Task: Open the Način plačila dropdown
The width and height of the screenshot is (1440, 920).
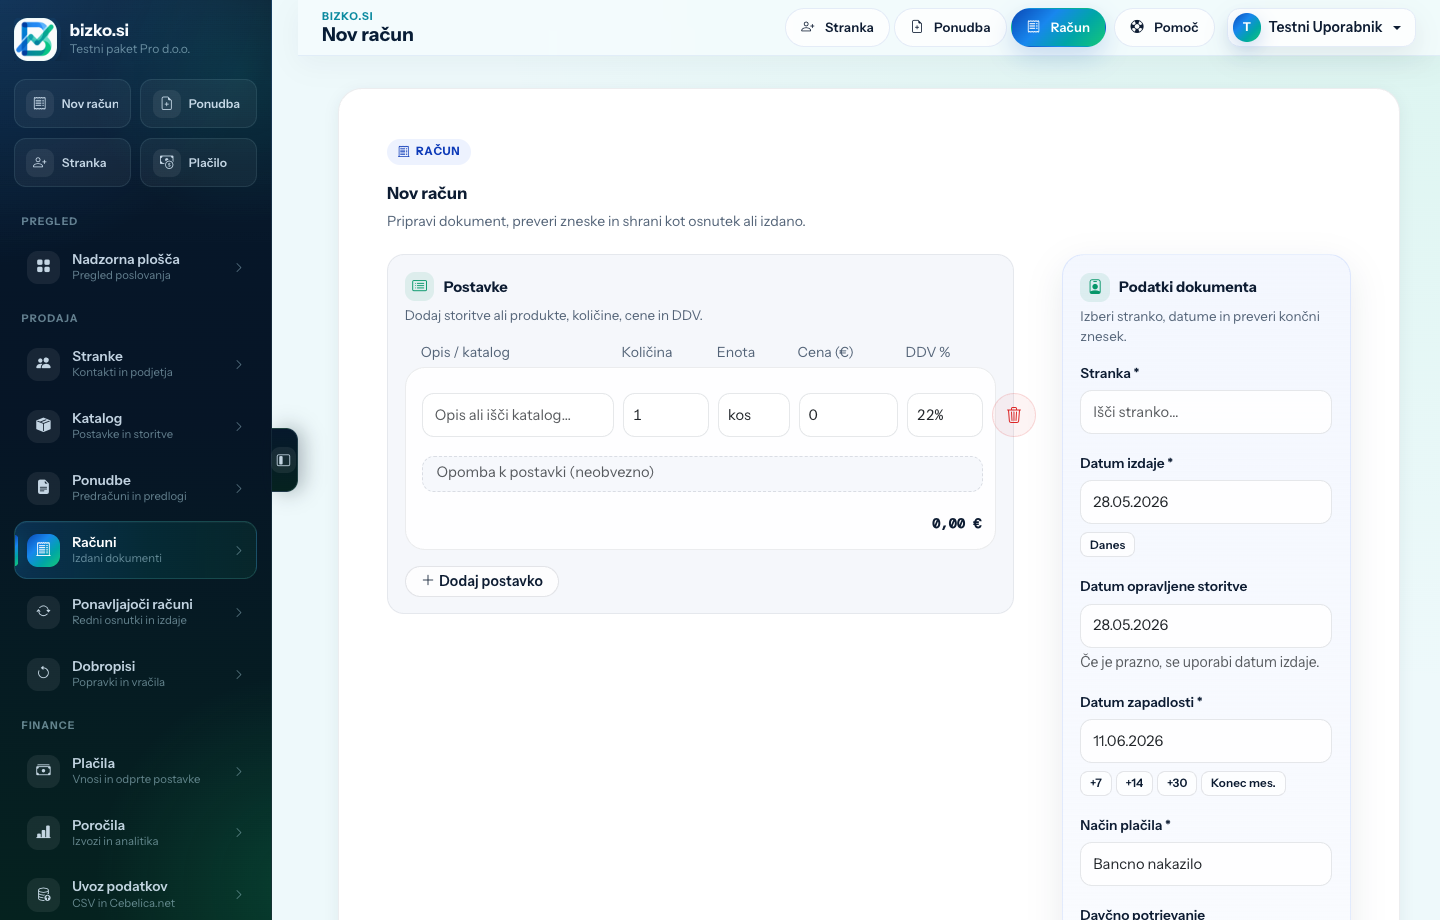Action: [1205, 864]
